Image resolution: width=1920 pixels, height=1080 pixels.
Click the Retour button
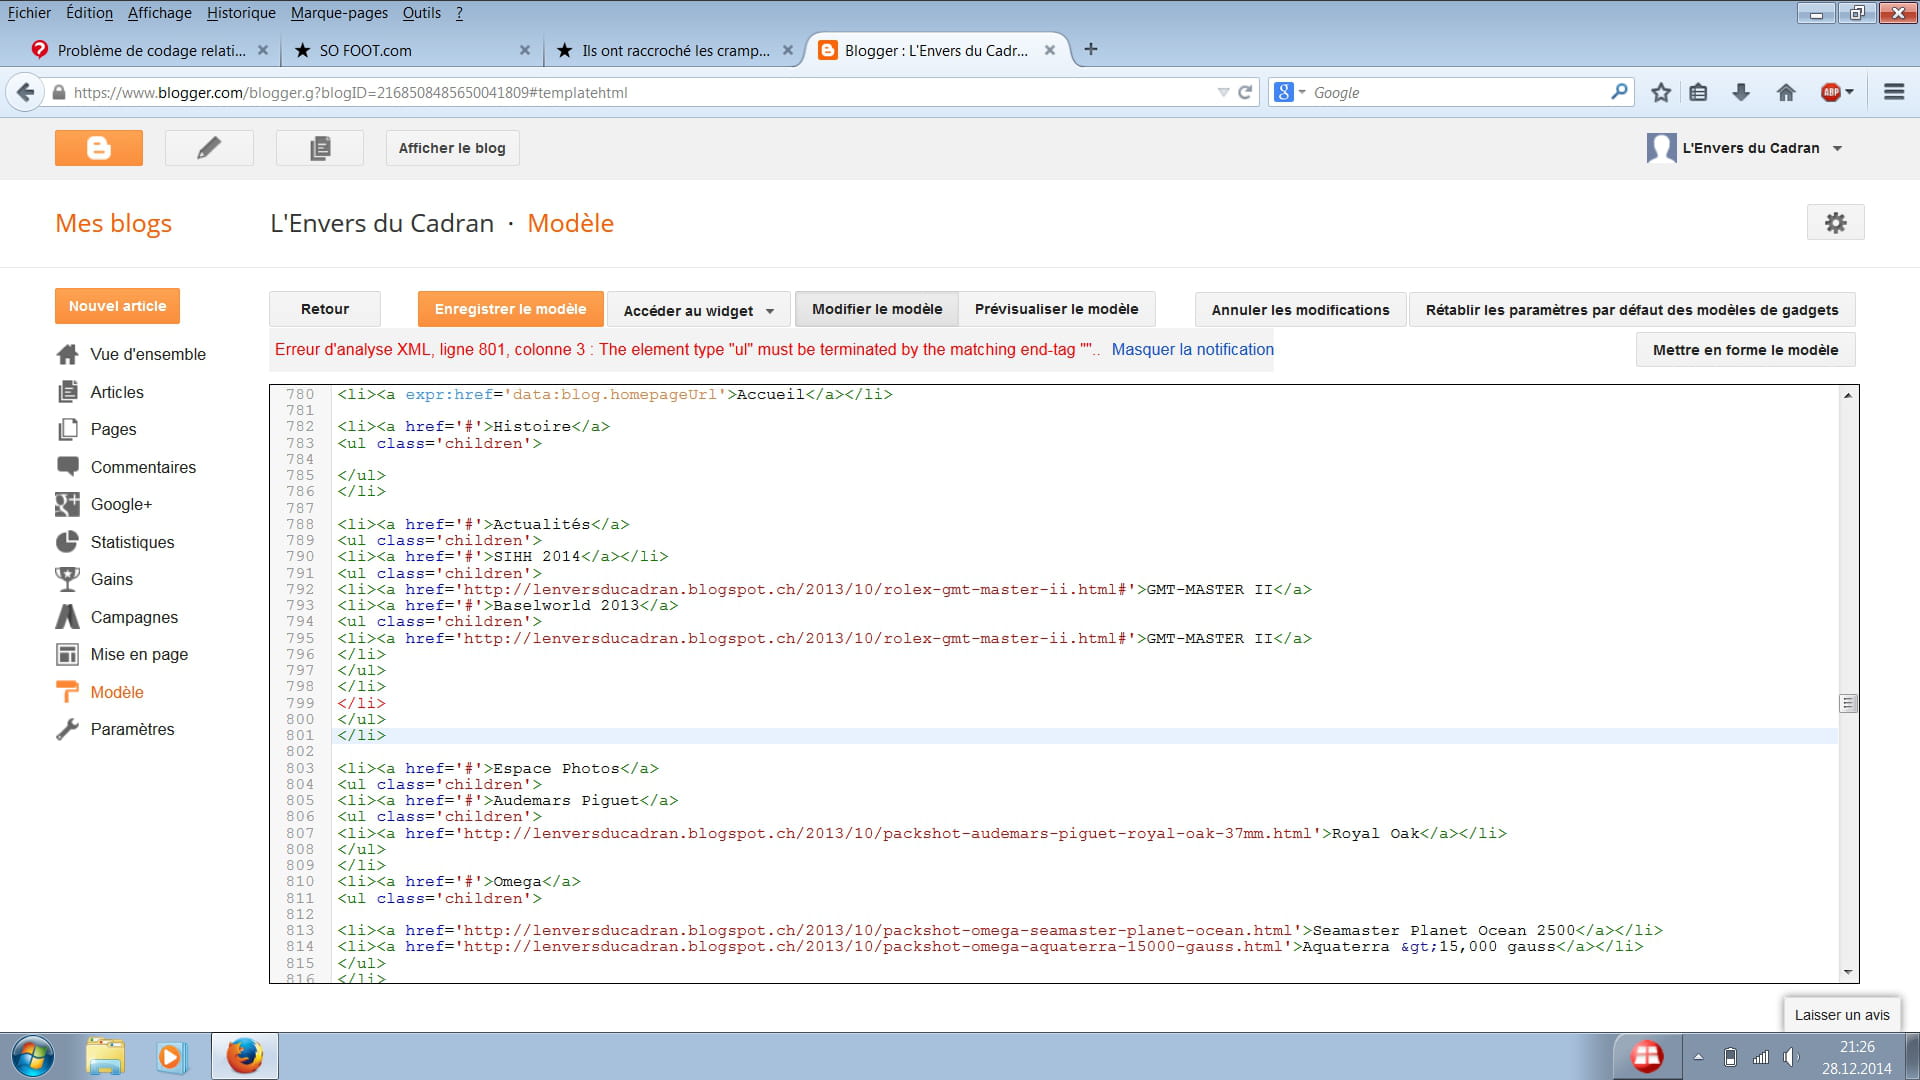(325, 309)
